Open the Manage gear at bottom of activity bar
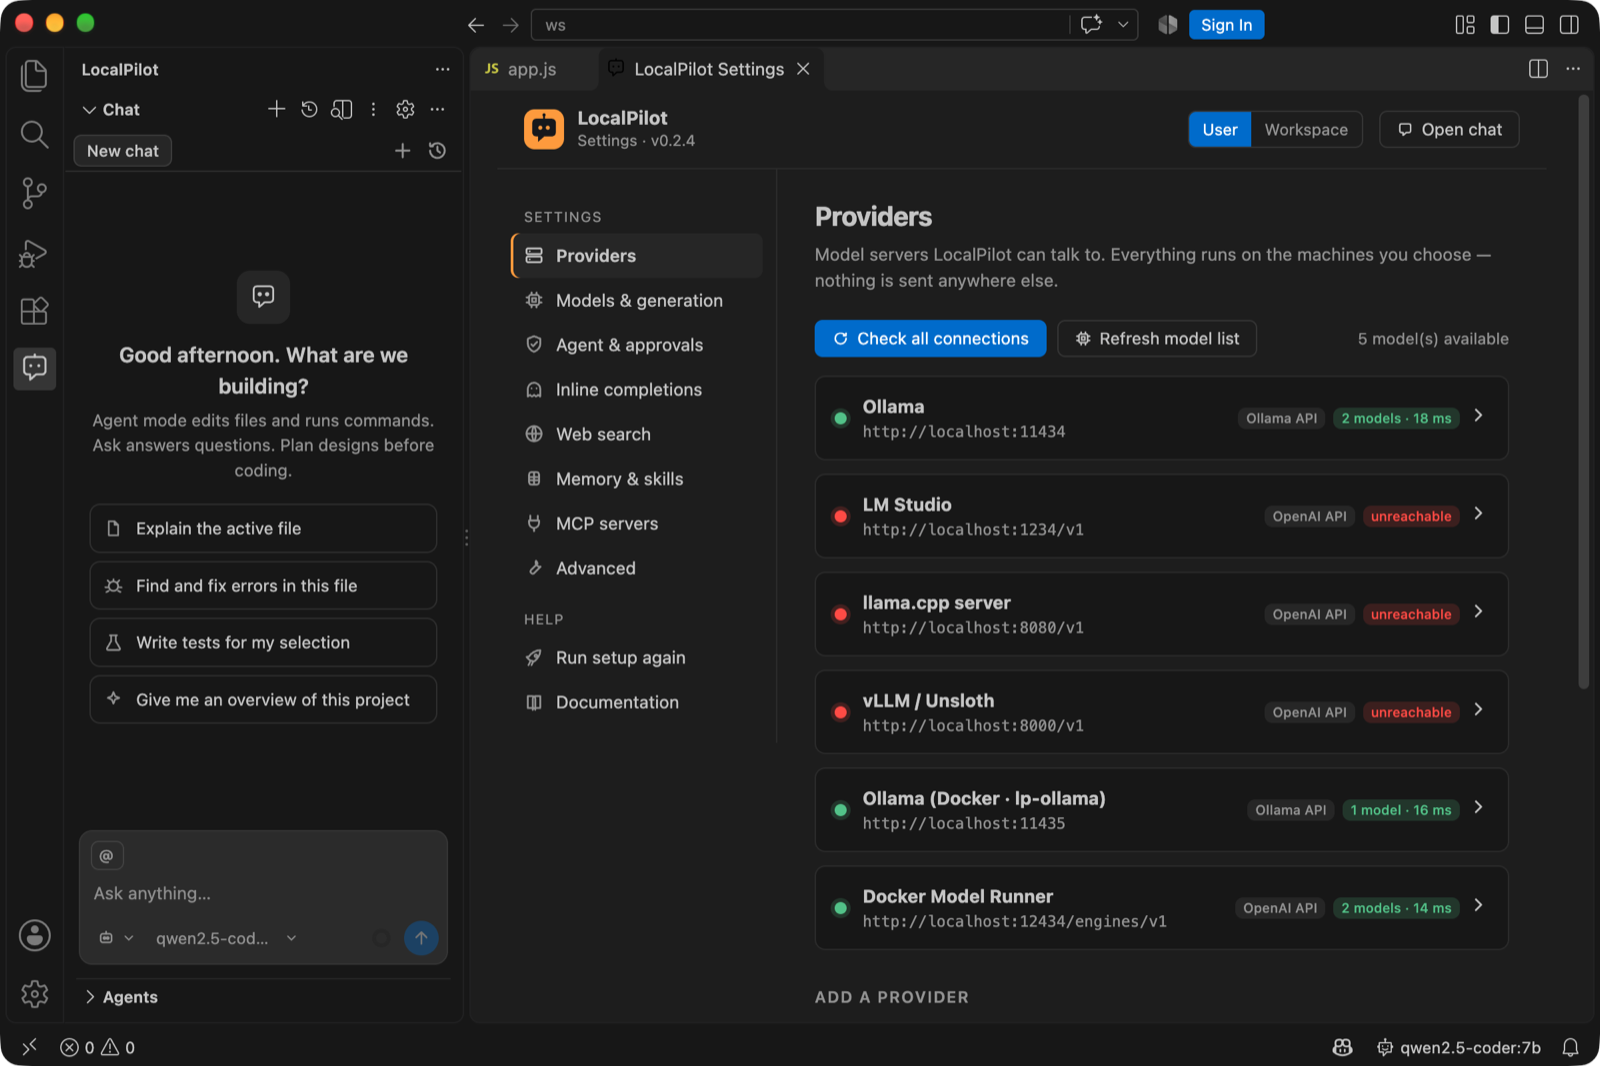Image resolution: width=1600 pixels, height=1066 pixels. pyautogui.click(x=34, y=993)
